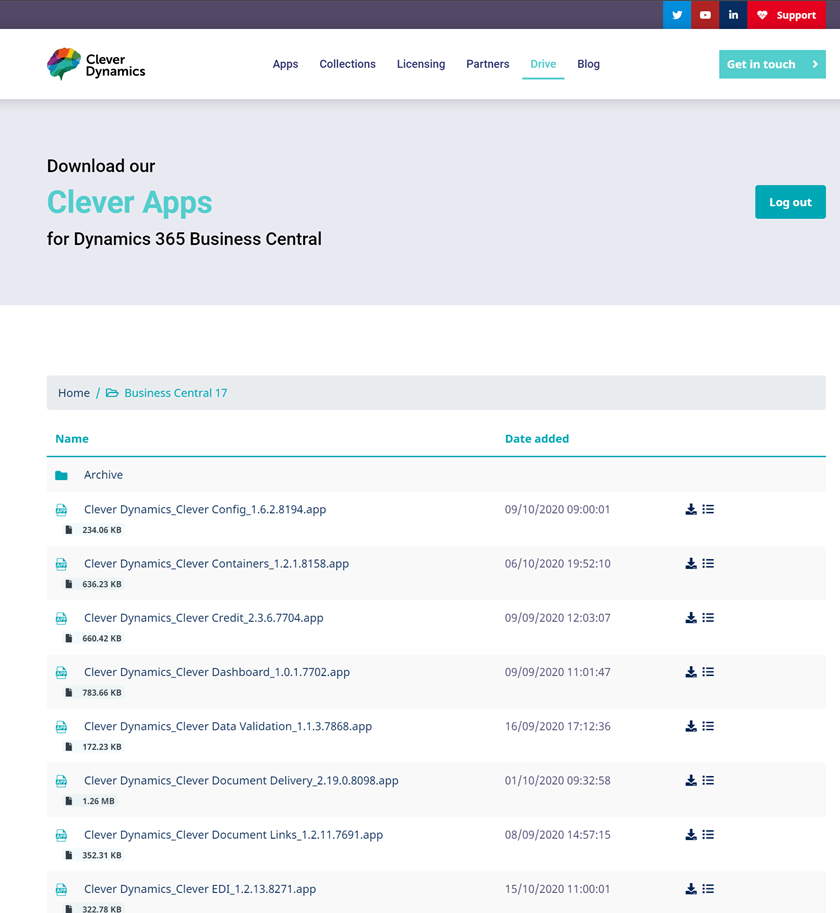Click the 06/10/2020 19:52:10 date cell

click(x=558, y=564)
